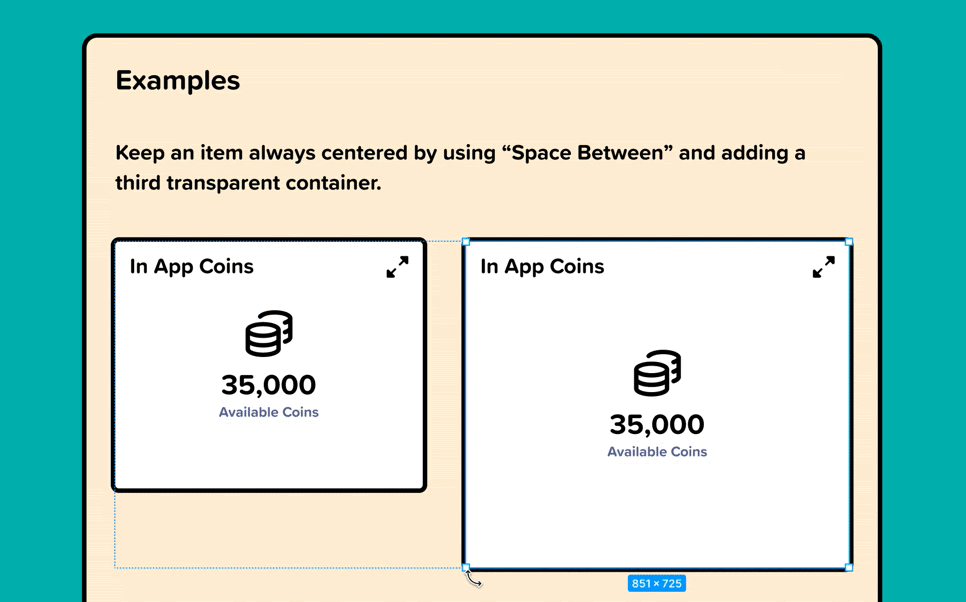The width and height of the screenshot is (966, 602).
Task: Grab the top-left resize handle of the selected card
Action: coord(466,242)
